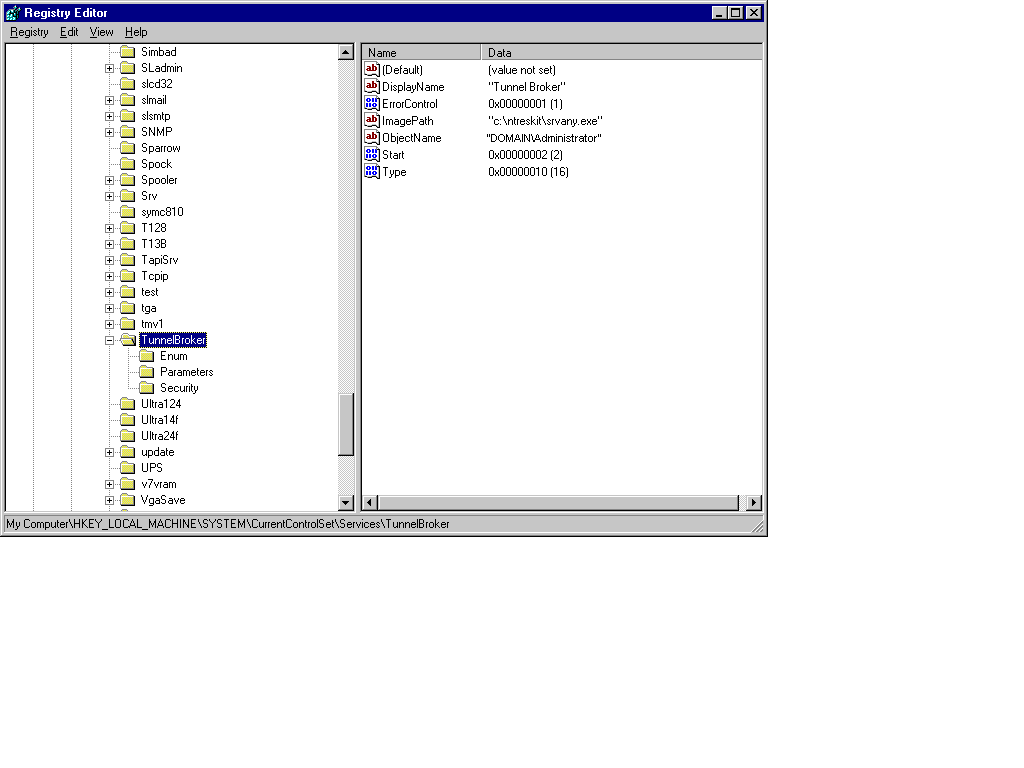Click the ErrorControl binary value icon
This screenshot has height=768, width=1024.
[372, 104]
